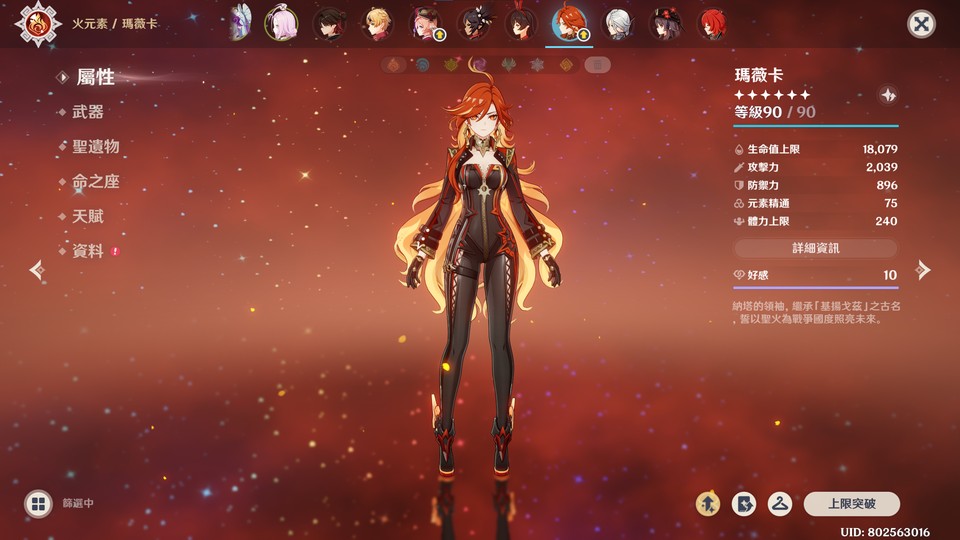960x540 pixels.
Task: Close the character screen with X
Action: pos(921,25)
